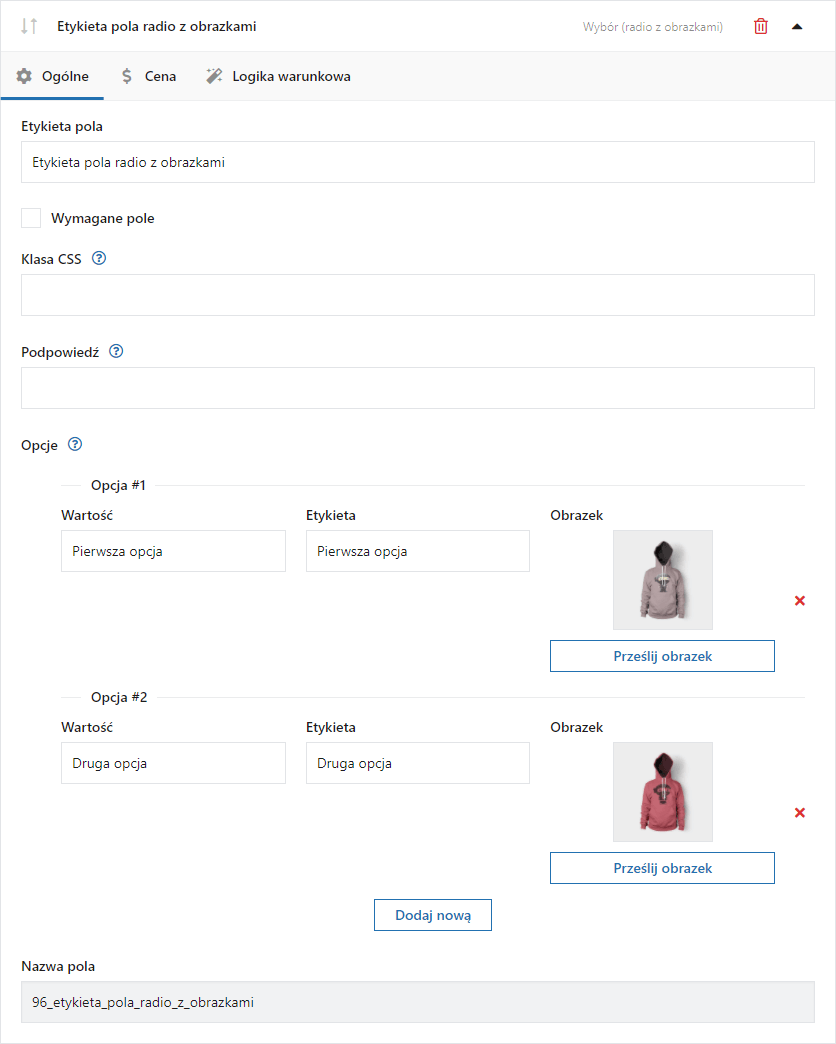This screenshot has height=1044, width=836.
Task: Open the Logika warunkowa tab
Action: click(278, 76)
